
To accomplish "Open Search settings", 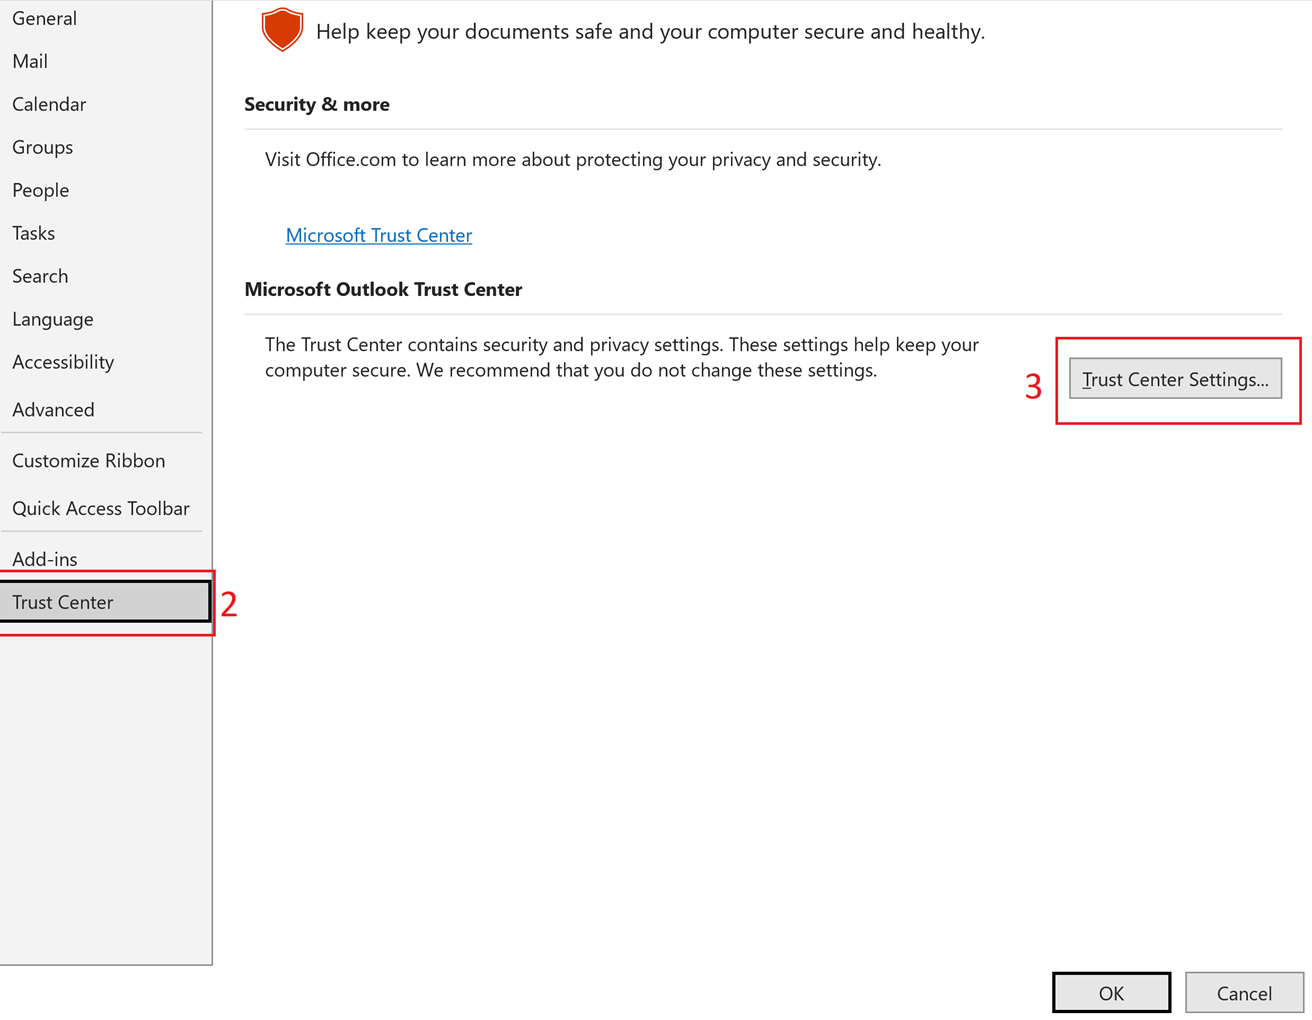I will tap(40, 276).
